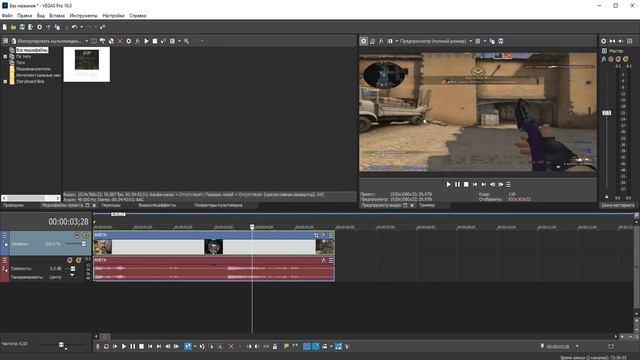Open preview transport hamburger menu
This screenshot has height=360, width=640.
click(x=509, y=184)
